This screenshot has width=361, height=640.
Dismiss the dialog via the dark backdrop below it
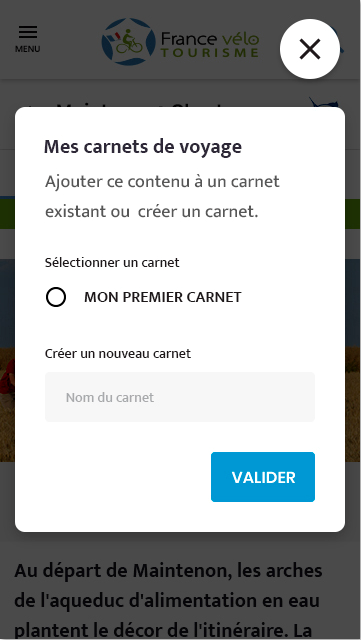(180, 546)
